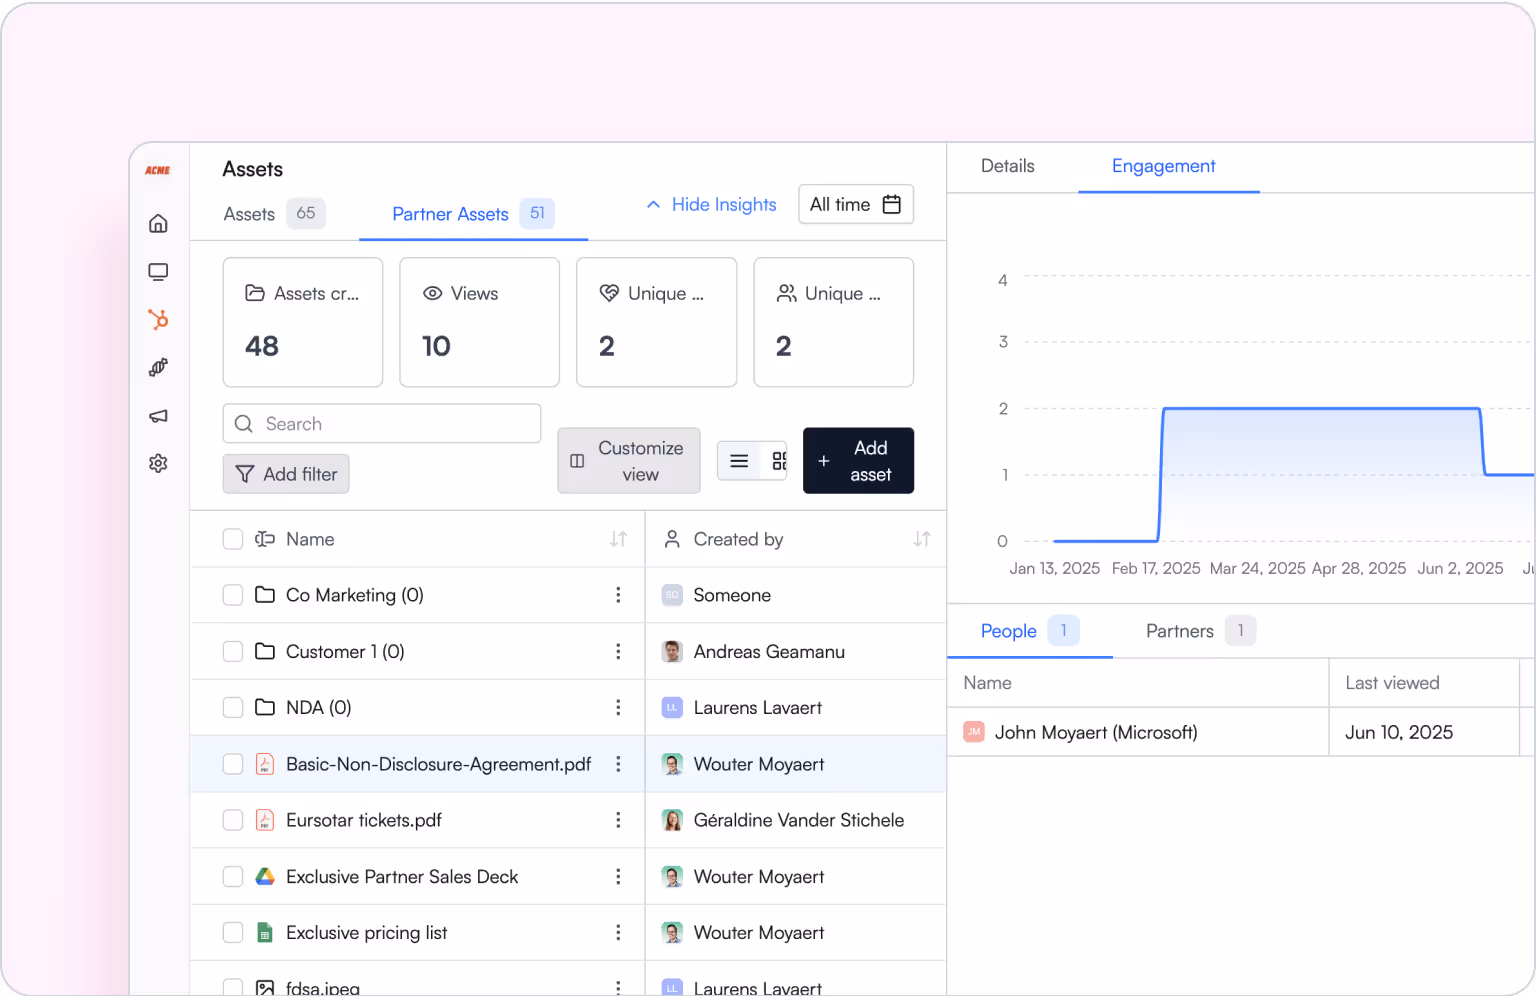1536x996 pixels.
Task: Check the NDA (0) row checkbox
Action: [x=233, y=707]
